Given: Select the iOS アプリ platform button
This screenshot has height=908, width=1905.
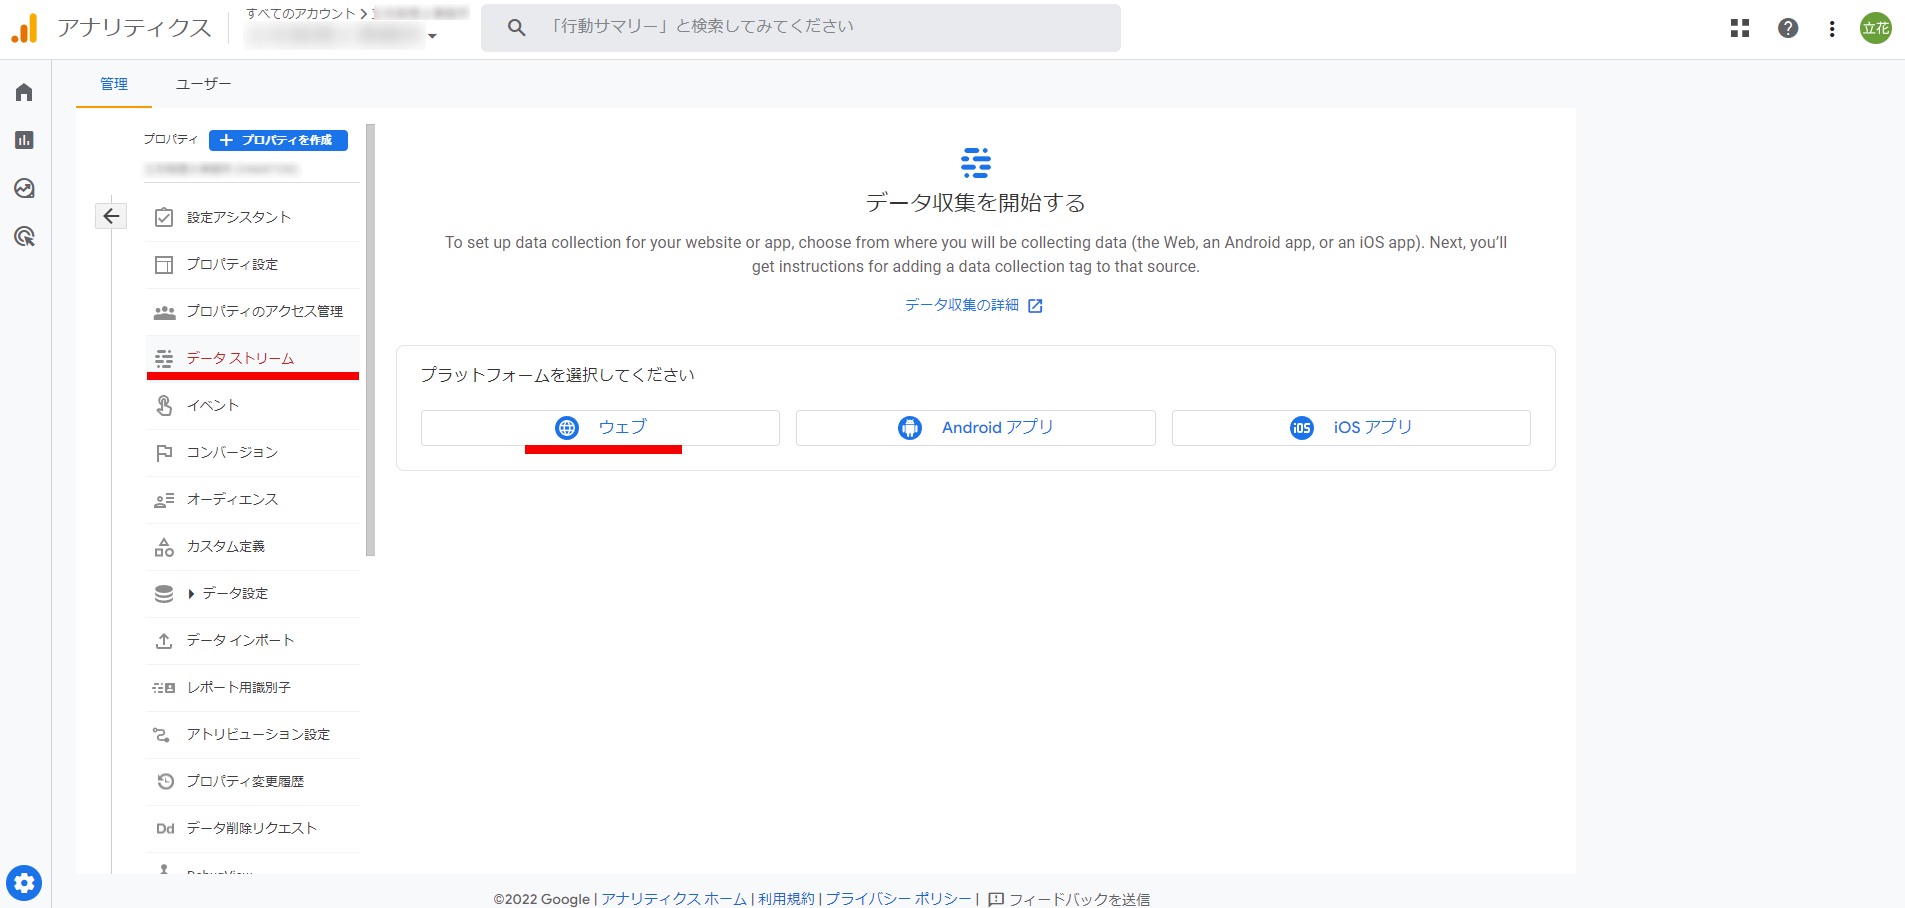Looking at the screenshot, I should 1351,428.
